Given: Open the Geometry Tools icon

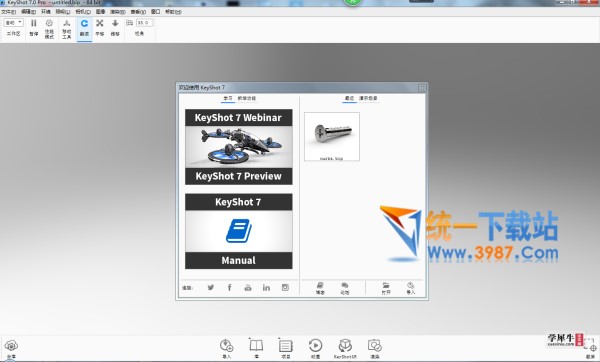Looking at the screenshot, I should (67, 28).
